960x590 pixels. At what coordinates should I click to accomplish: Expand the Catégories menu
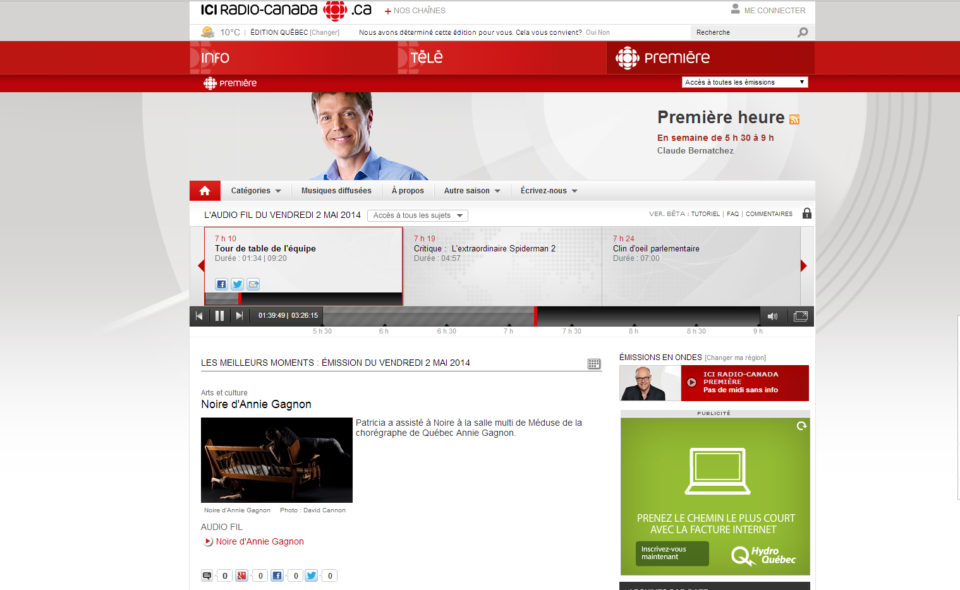pyautogui.click(x=256, y=191)
